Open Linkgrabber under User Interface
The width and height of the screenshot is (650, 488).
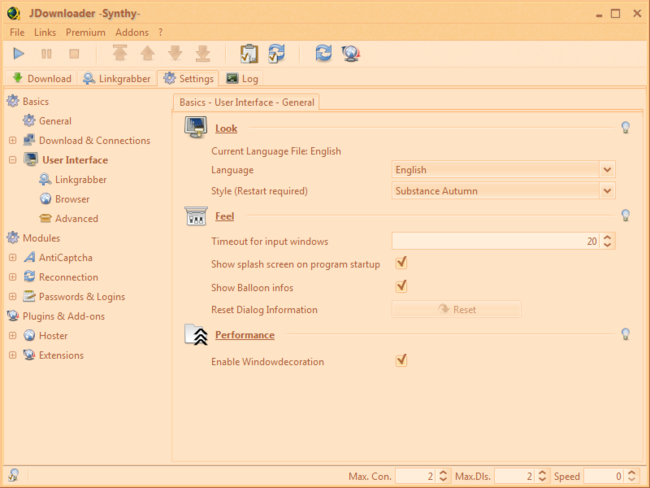click(80, 180)
